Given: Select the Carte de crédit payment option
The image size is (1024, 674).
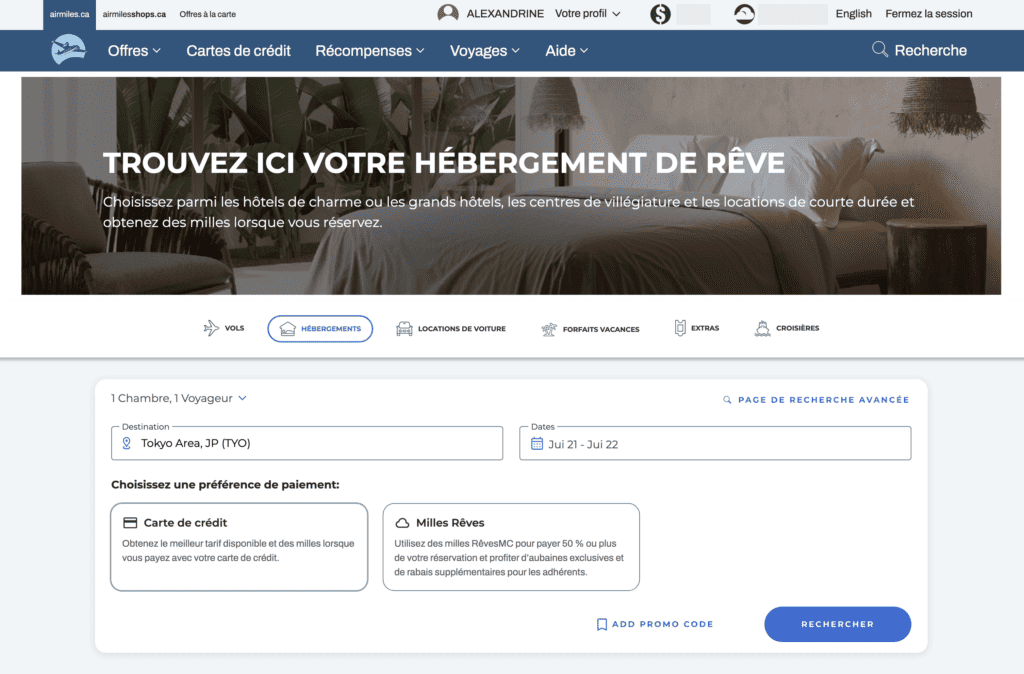Looking at the screenshot, I should (x=238, y=546).
